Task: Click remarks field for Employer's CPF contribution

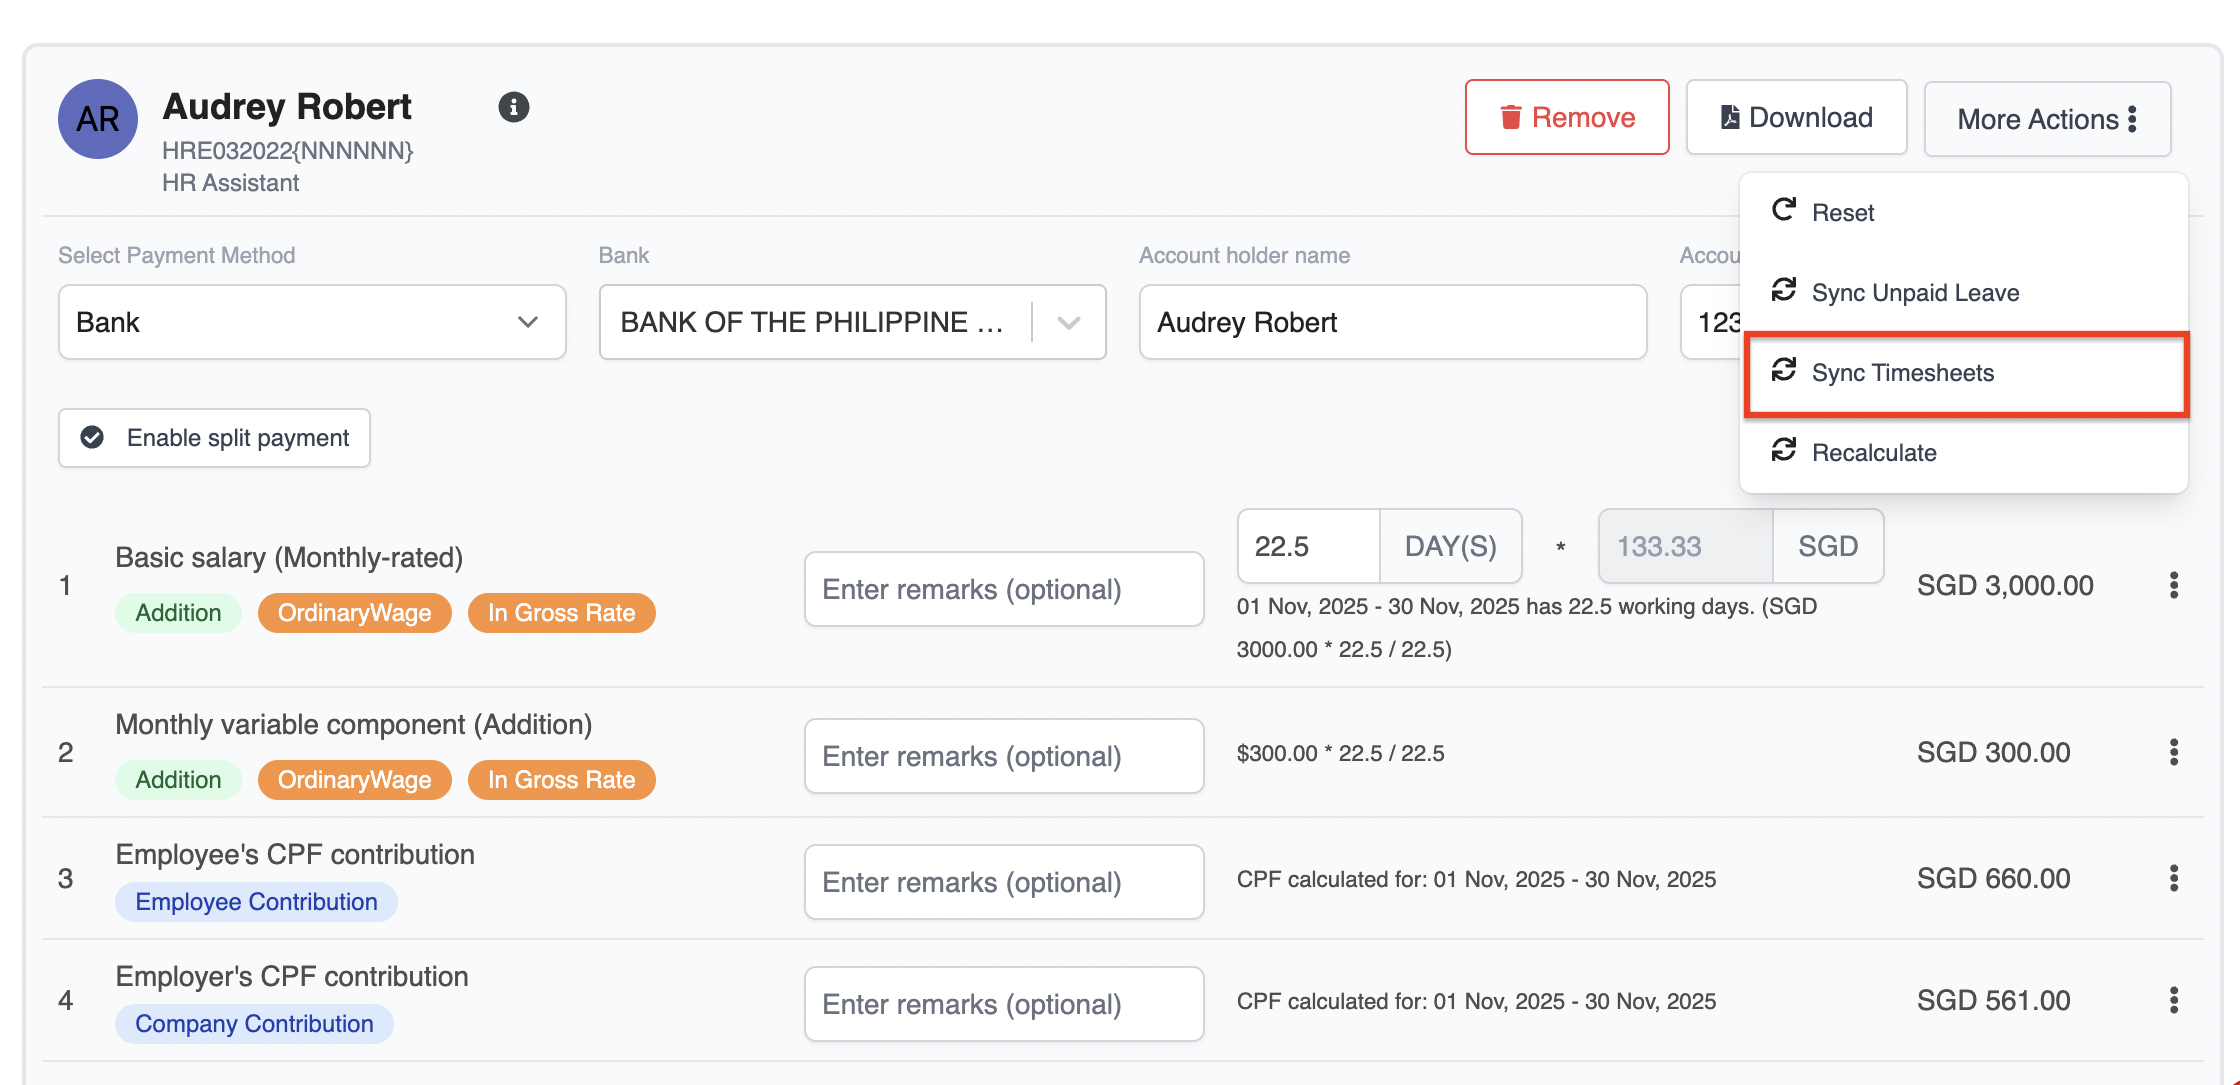Action: tap(1003, 1003)
